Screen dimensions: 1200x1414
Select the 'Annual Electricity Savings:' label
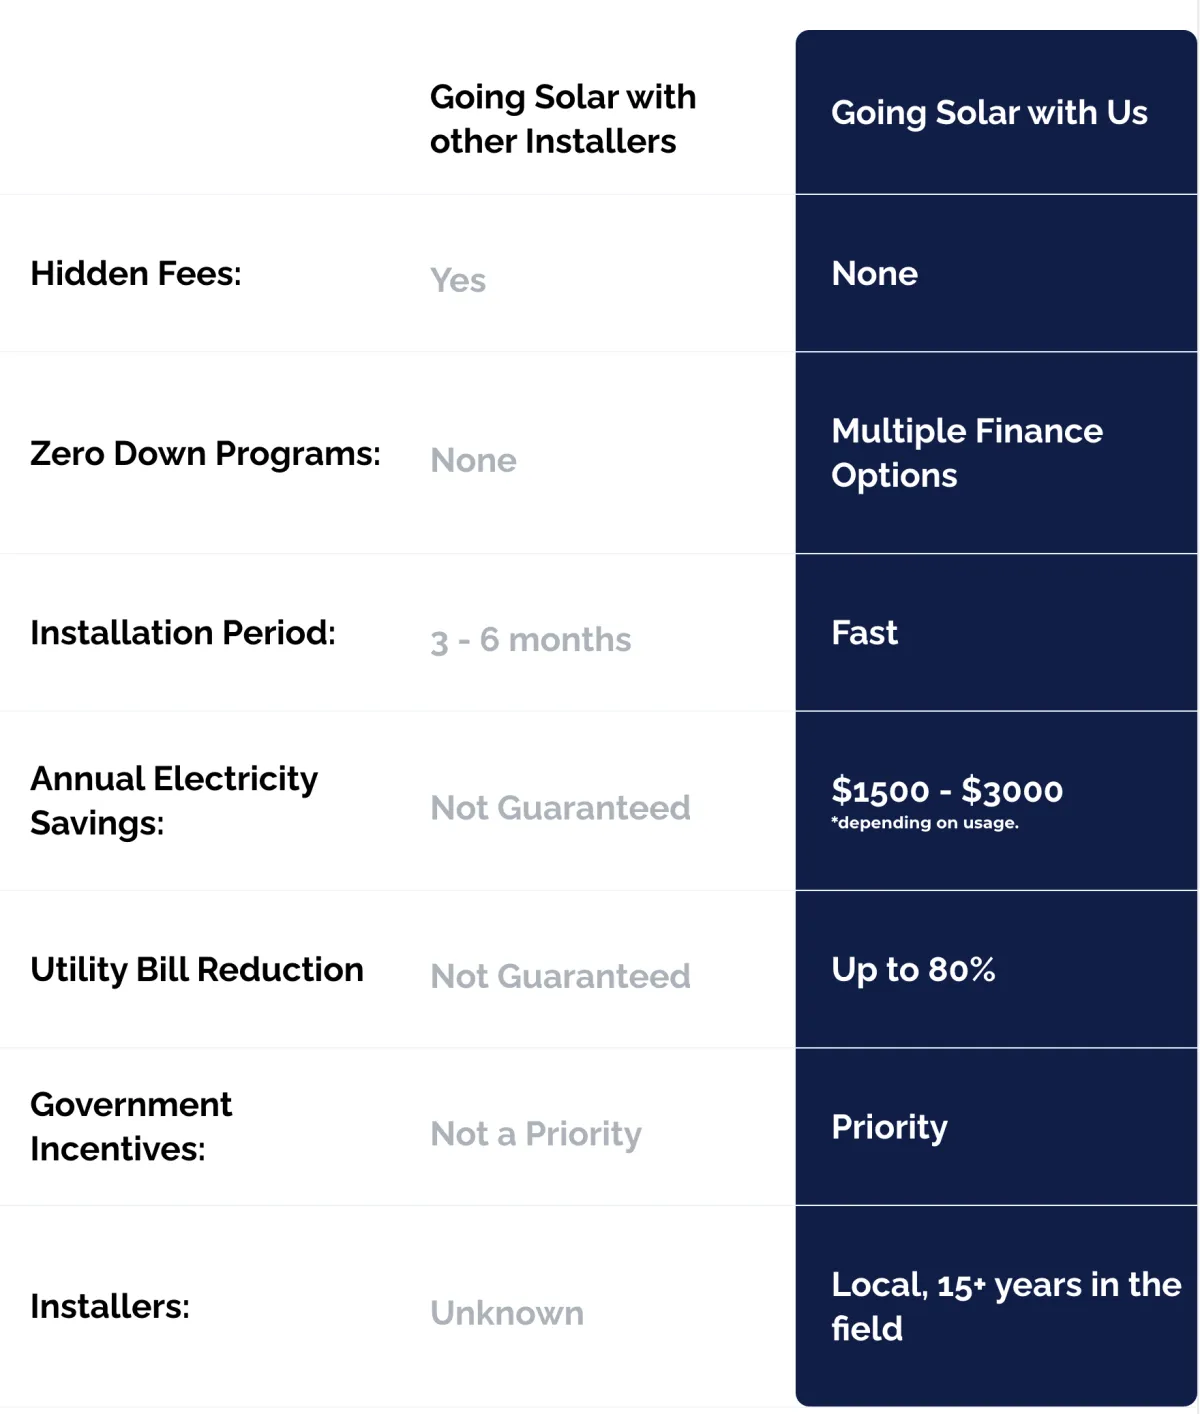tap(174, 801)
